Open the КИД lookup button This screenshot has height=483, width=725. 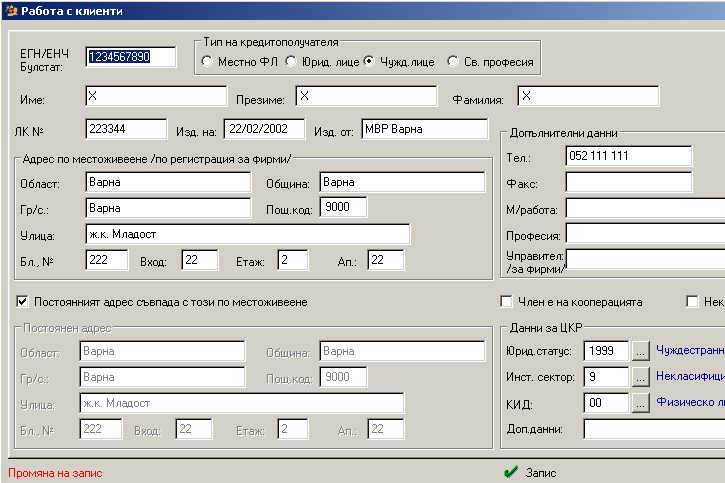tap(640, 403)
